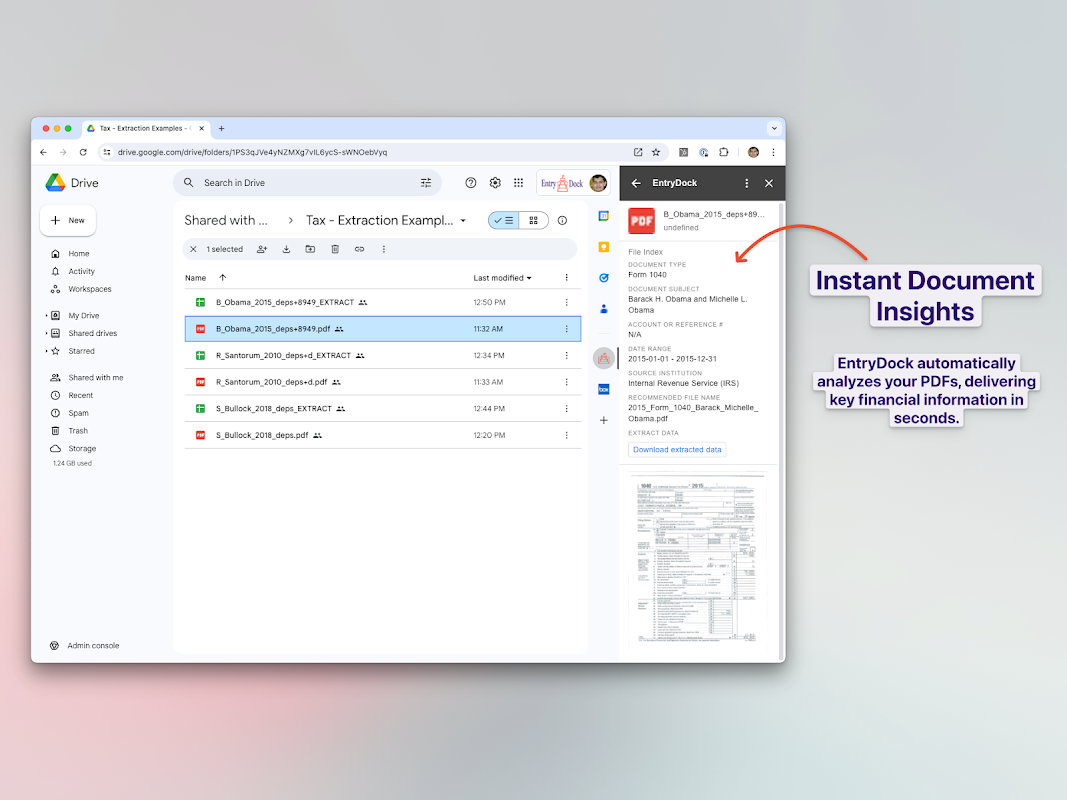This screenshot has height=800, width=1067.
Task: Open browser tab search dropdown arrow
Action: pos(774,128)
